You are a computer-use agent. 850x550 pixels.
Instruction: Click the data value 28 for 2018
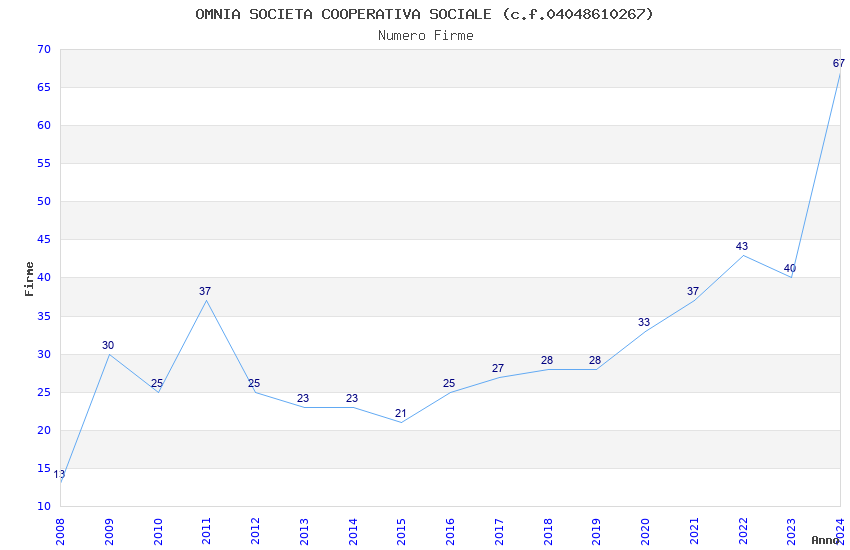(x=547, y=360)
